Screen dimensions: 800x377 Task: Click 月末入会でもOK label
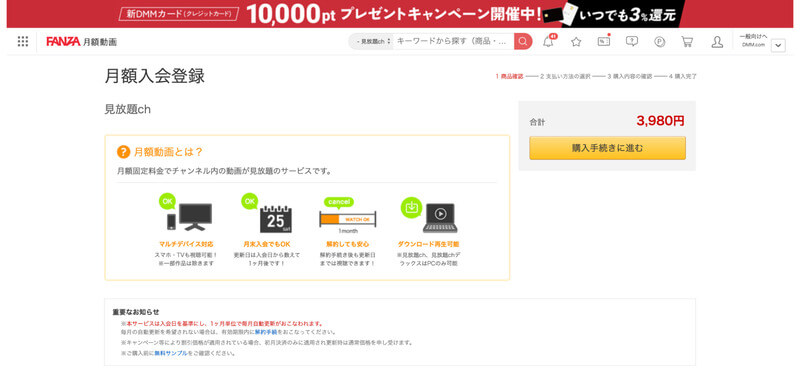tap(267, 244)
